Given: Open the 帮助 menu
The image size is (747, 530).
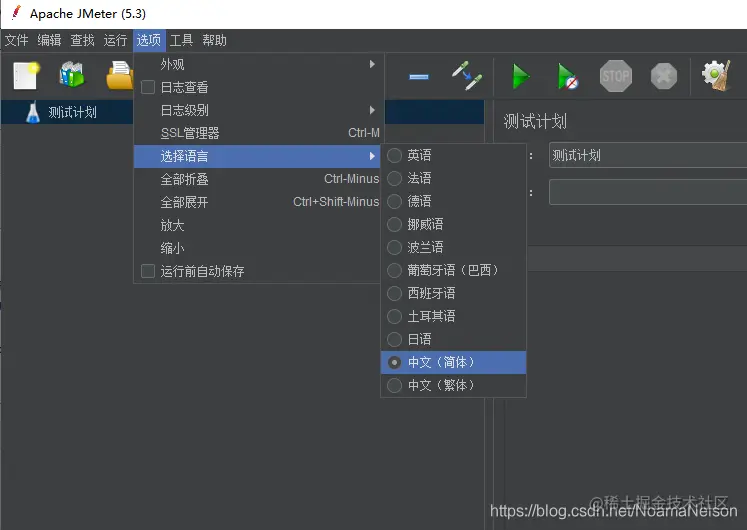Looking at the screenshot, I should tap(214, 40).
